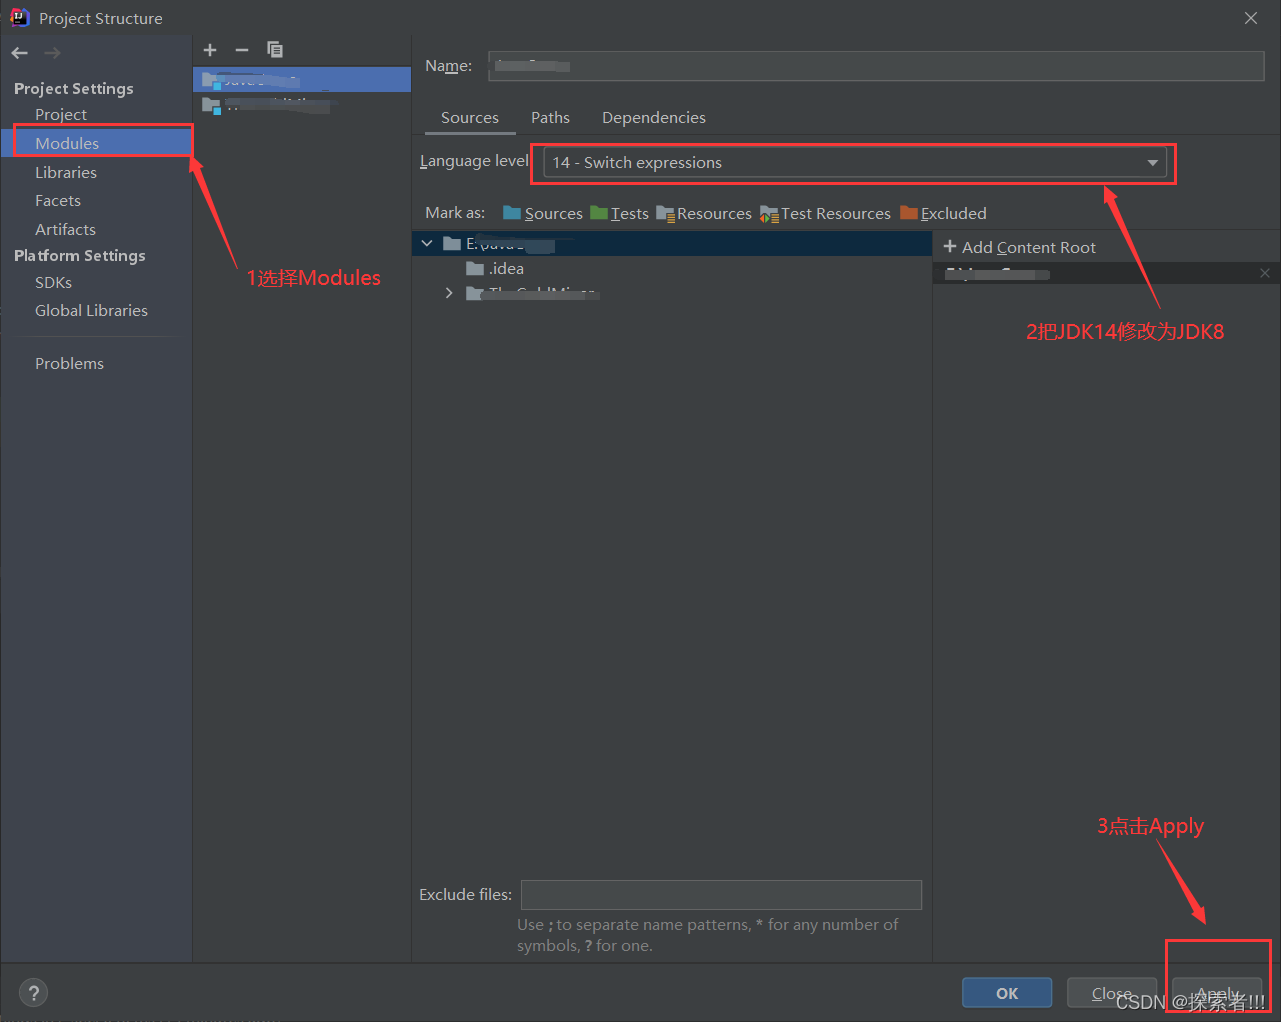Click the minus icon to remove module
This screenshot has width=1281, height=1022.
tap(242, 50)
